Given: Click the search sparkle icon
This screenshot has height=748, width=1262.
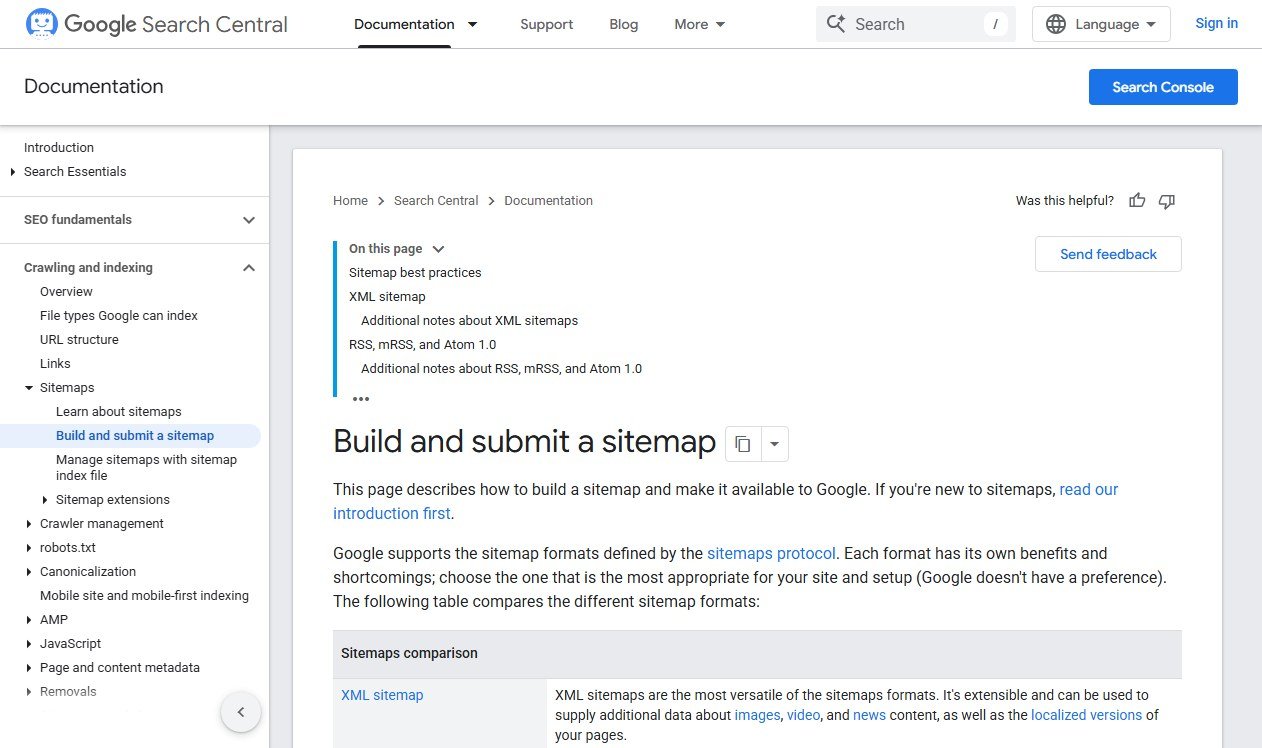Looking at the screenshot, I should click(x=836, y=24).
